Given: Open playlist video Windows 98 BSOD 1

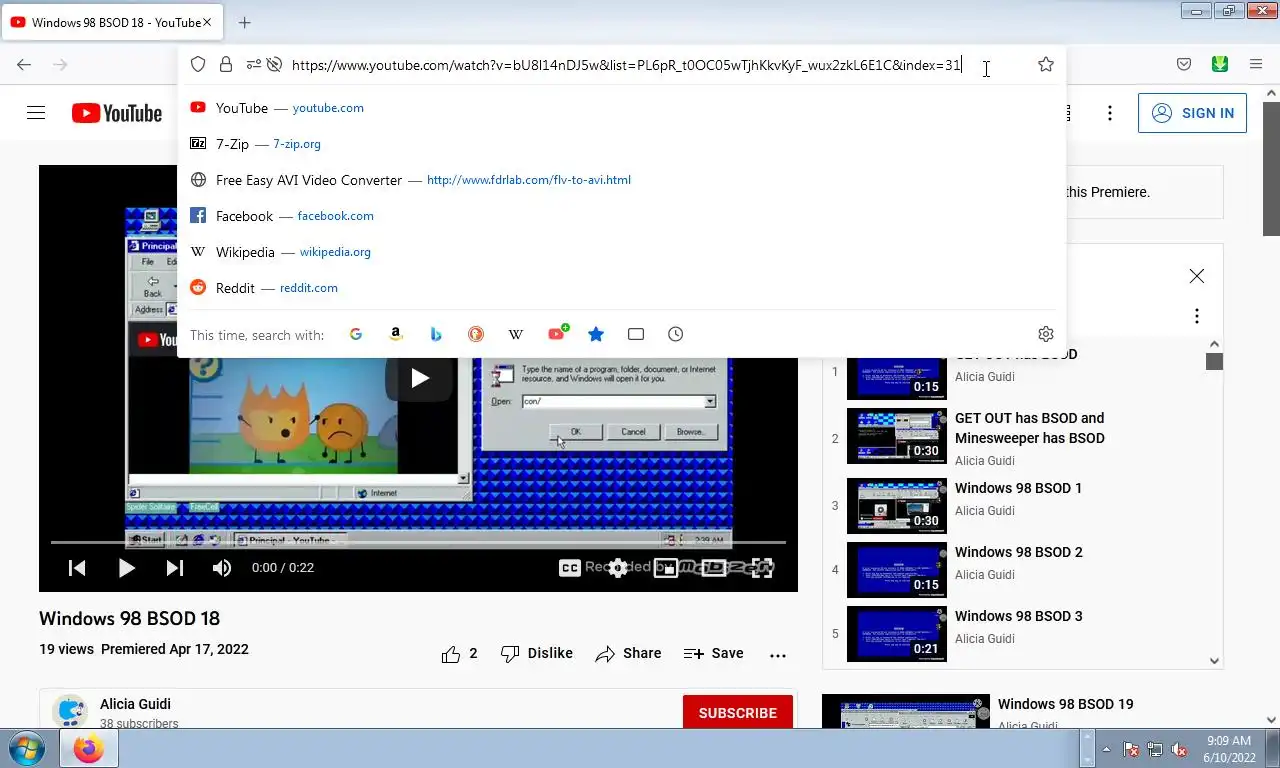Looking at the screenshot, I should 1018,488.
